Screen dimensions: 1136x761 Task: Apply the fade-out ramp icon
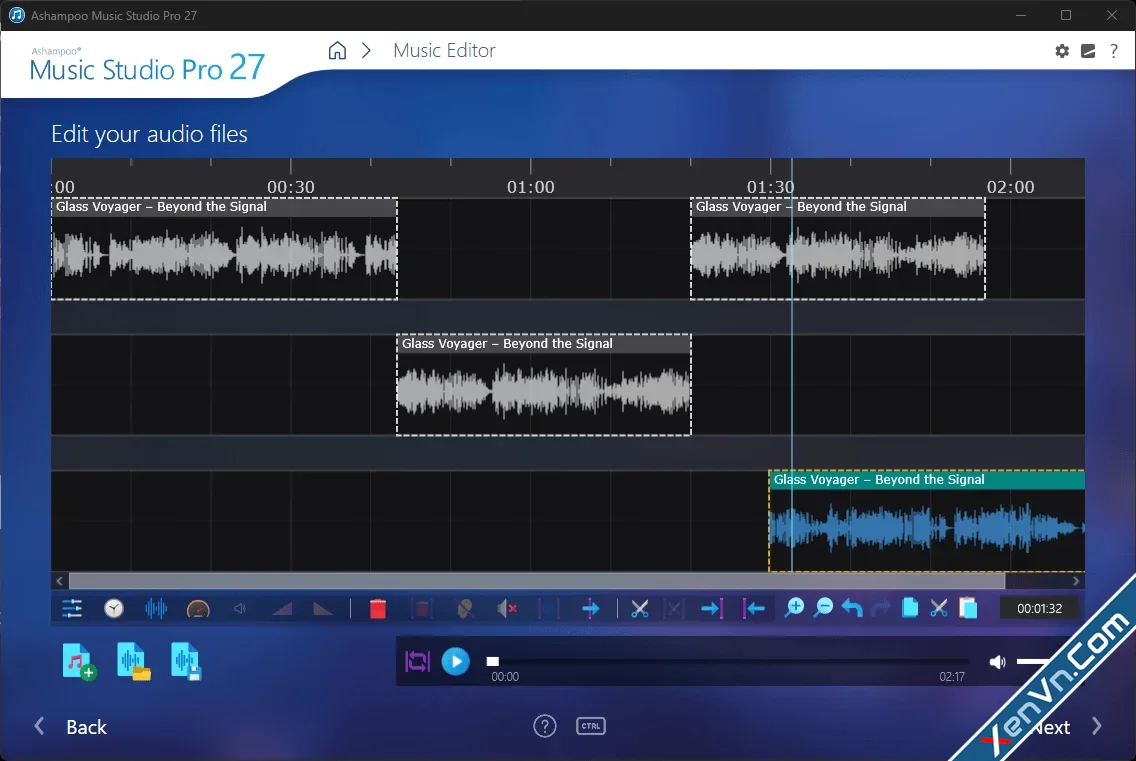(322, 608)
